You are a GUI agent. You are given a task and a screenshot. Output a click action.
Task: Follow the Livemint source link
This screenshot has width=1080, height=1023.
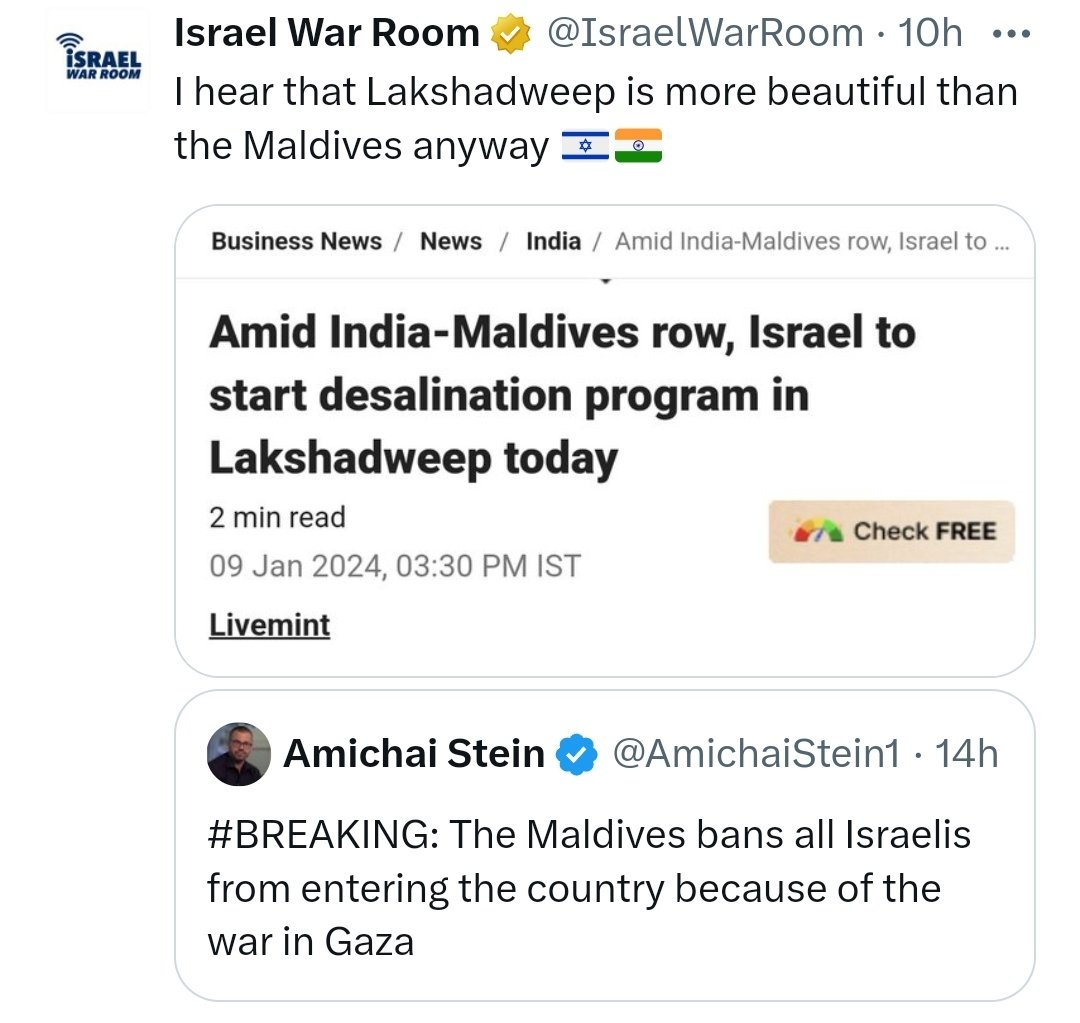click(269, 626)
